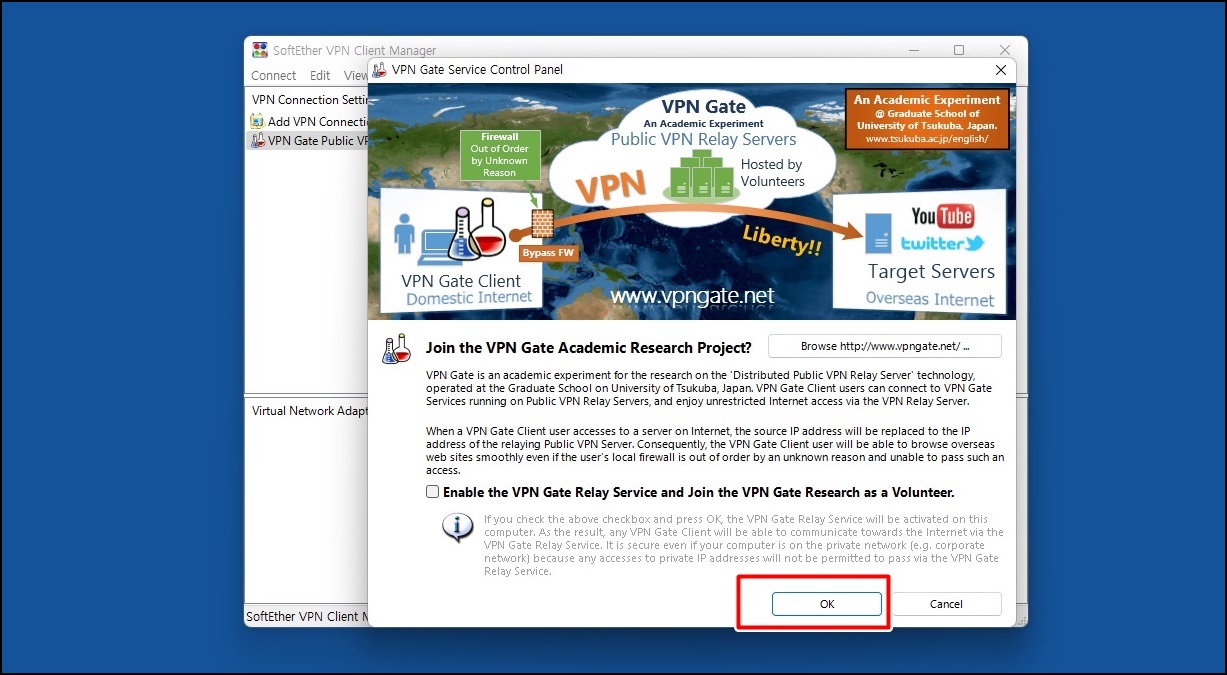Click the Firewall Out of Order green label
Viewport: 1227px width, 675px height.
tap(499, 155)
